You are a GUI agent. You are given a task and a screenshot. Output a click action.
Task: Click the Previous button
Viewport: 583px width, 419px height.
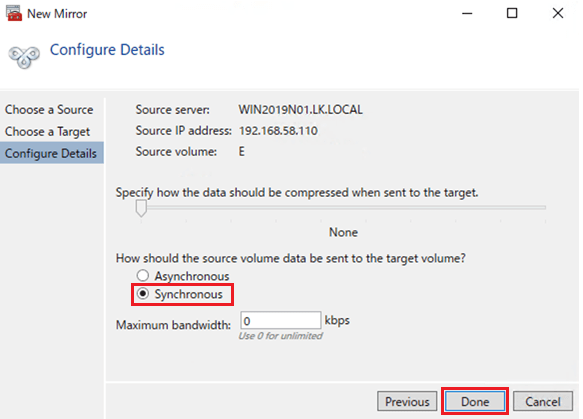[x=407, y=402]
